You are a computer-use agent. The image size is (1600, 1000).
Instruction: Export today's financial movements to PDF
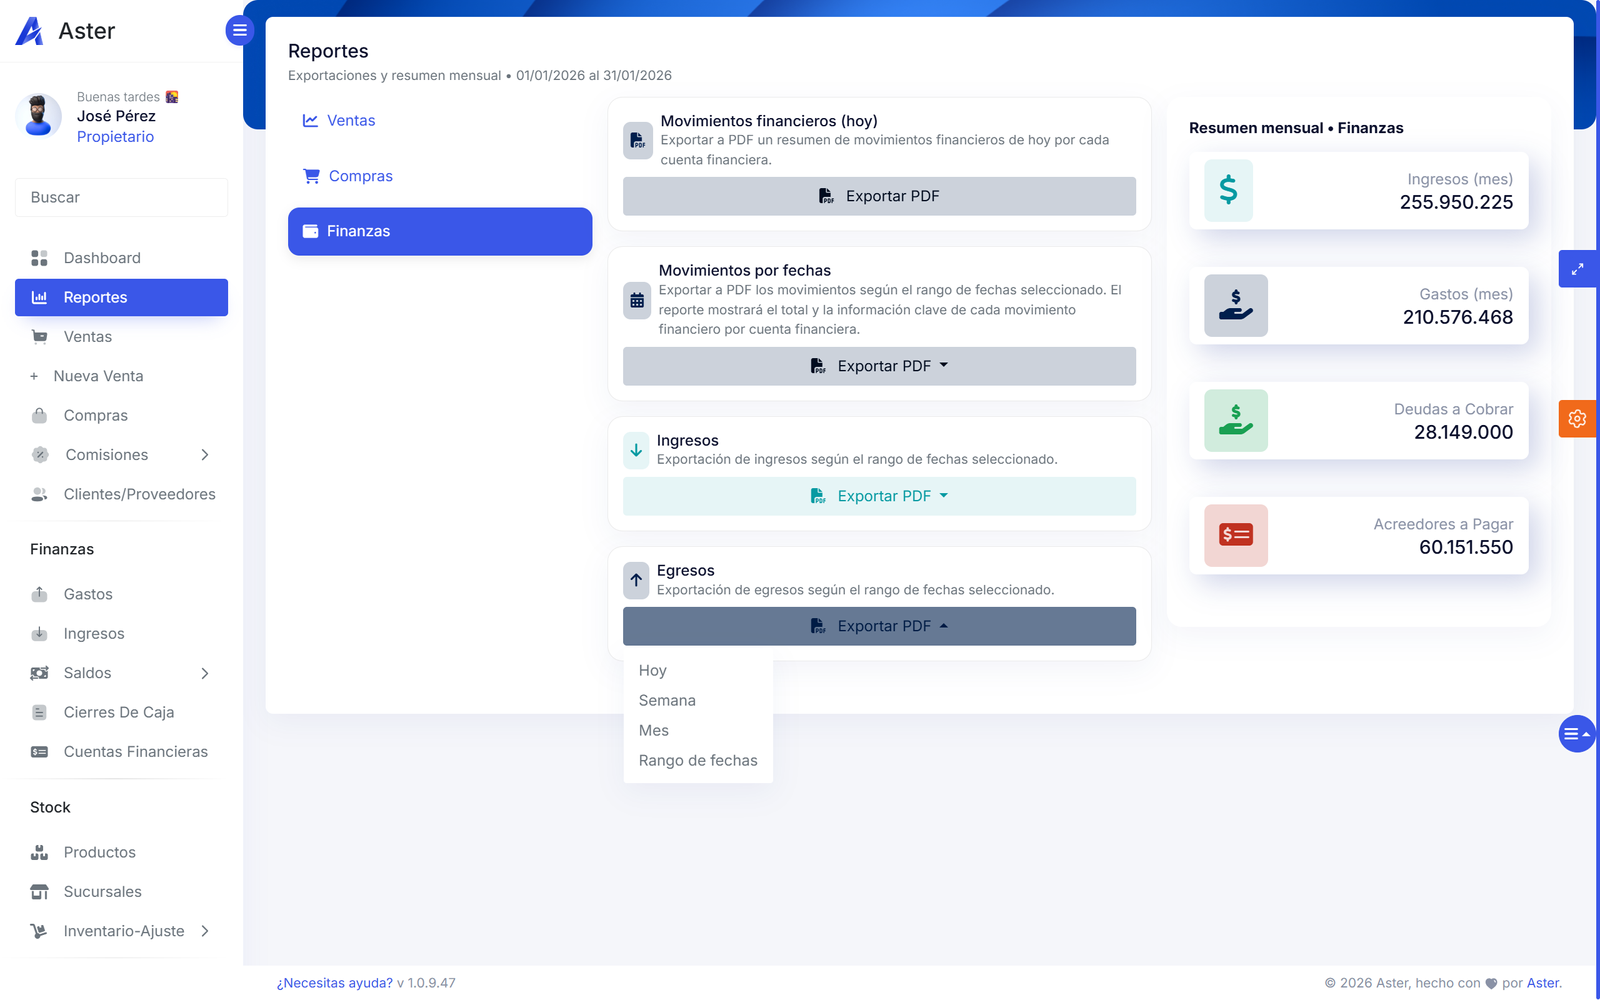879,196
